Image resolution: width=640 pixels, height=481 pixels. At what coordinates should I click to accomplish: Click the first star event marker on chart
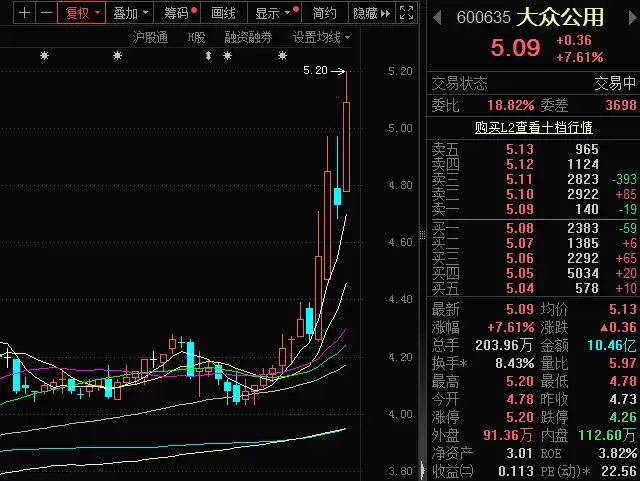44,56
